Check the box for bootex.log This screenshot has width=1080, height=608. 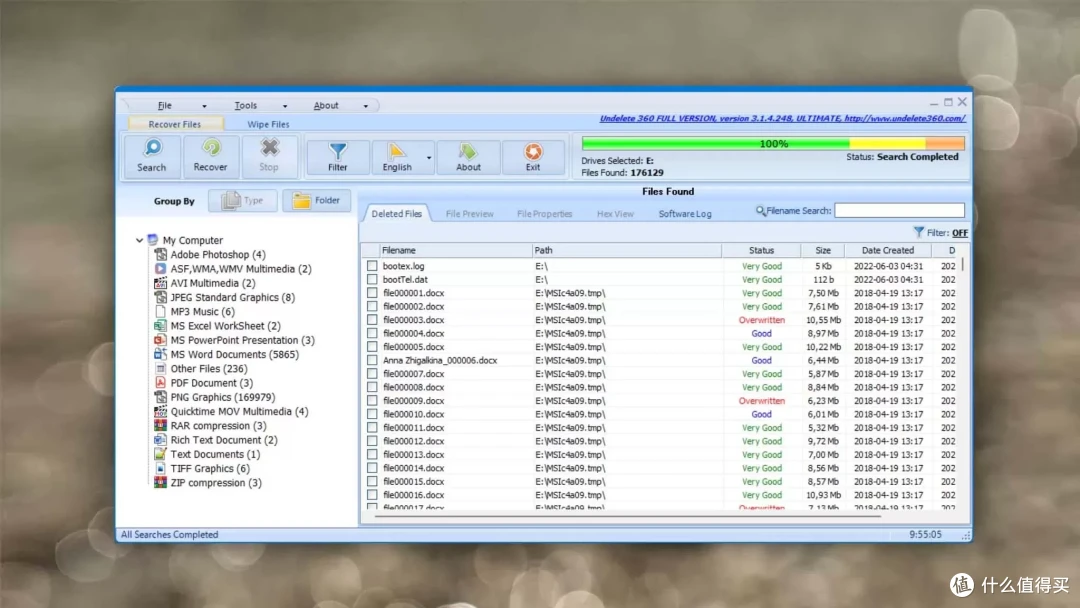(x=372, y=266)
